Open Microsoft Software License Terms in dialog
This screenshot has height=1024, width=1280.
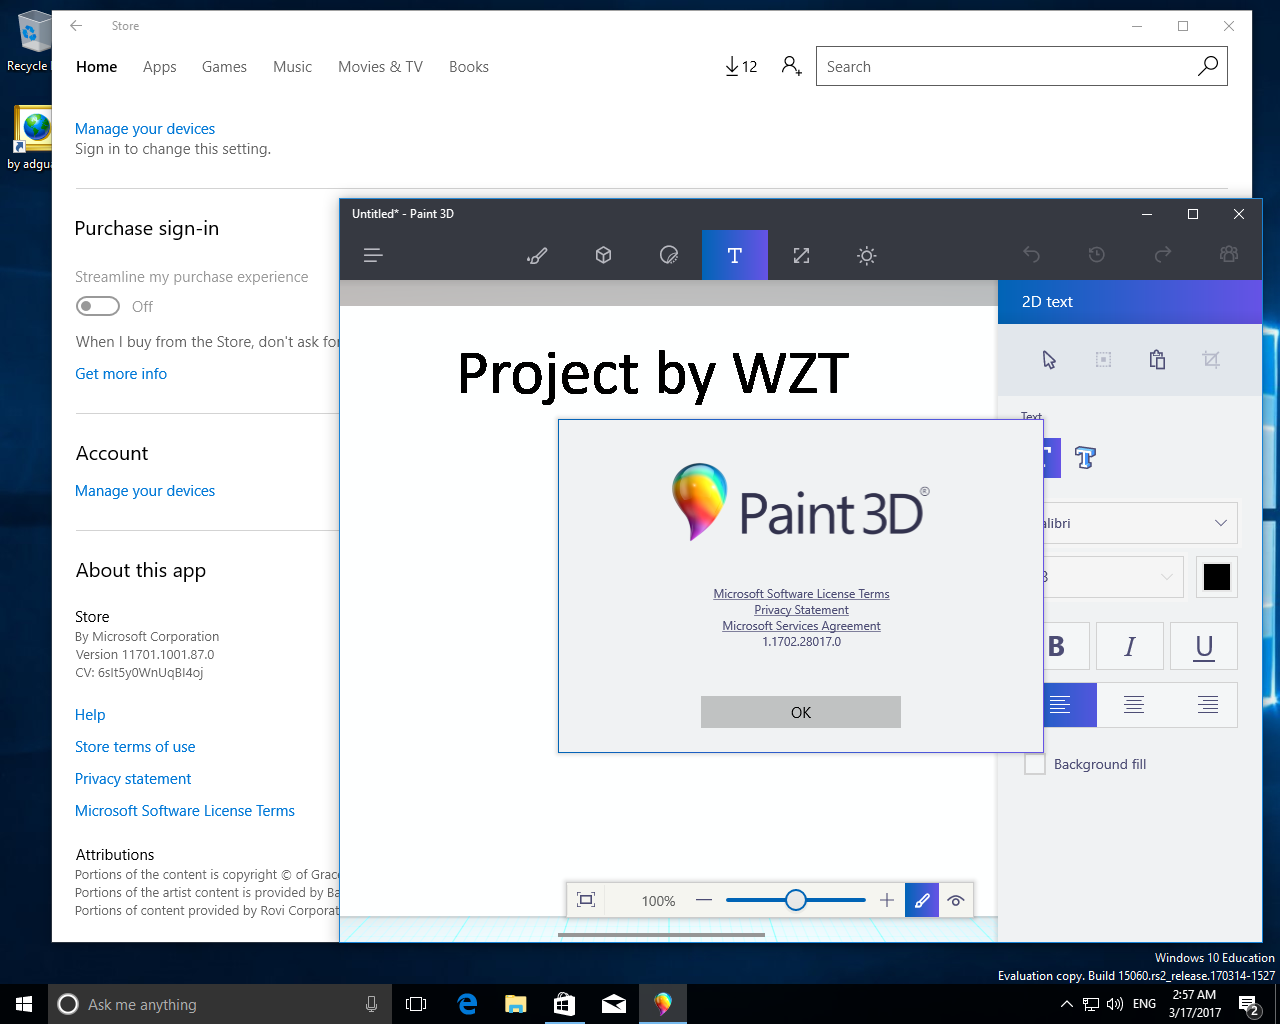(x=801, y=594)
